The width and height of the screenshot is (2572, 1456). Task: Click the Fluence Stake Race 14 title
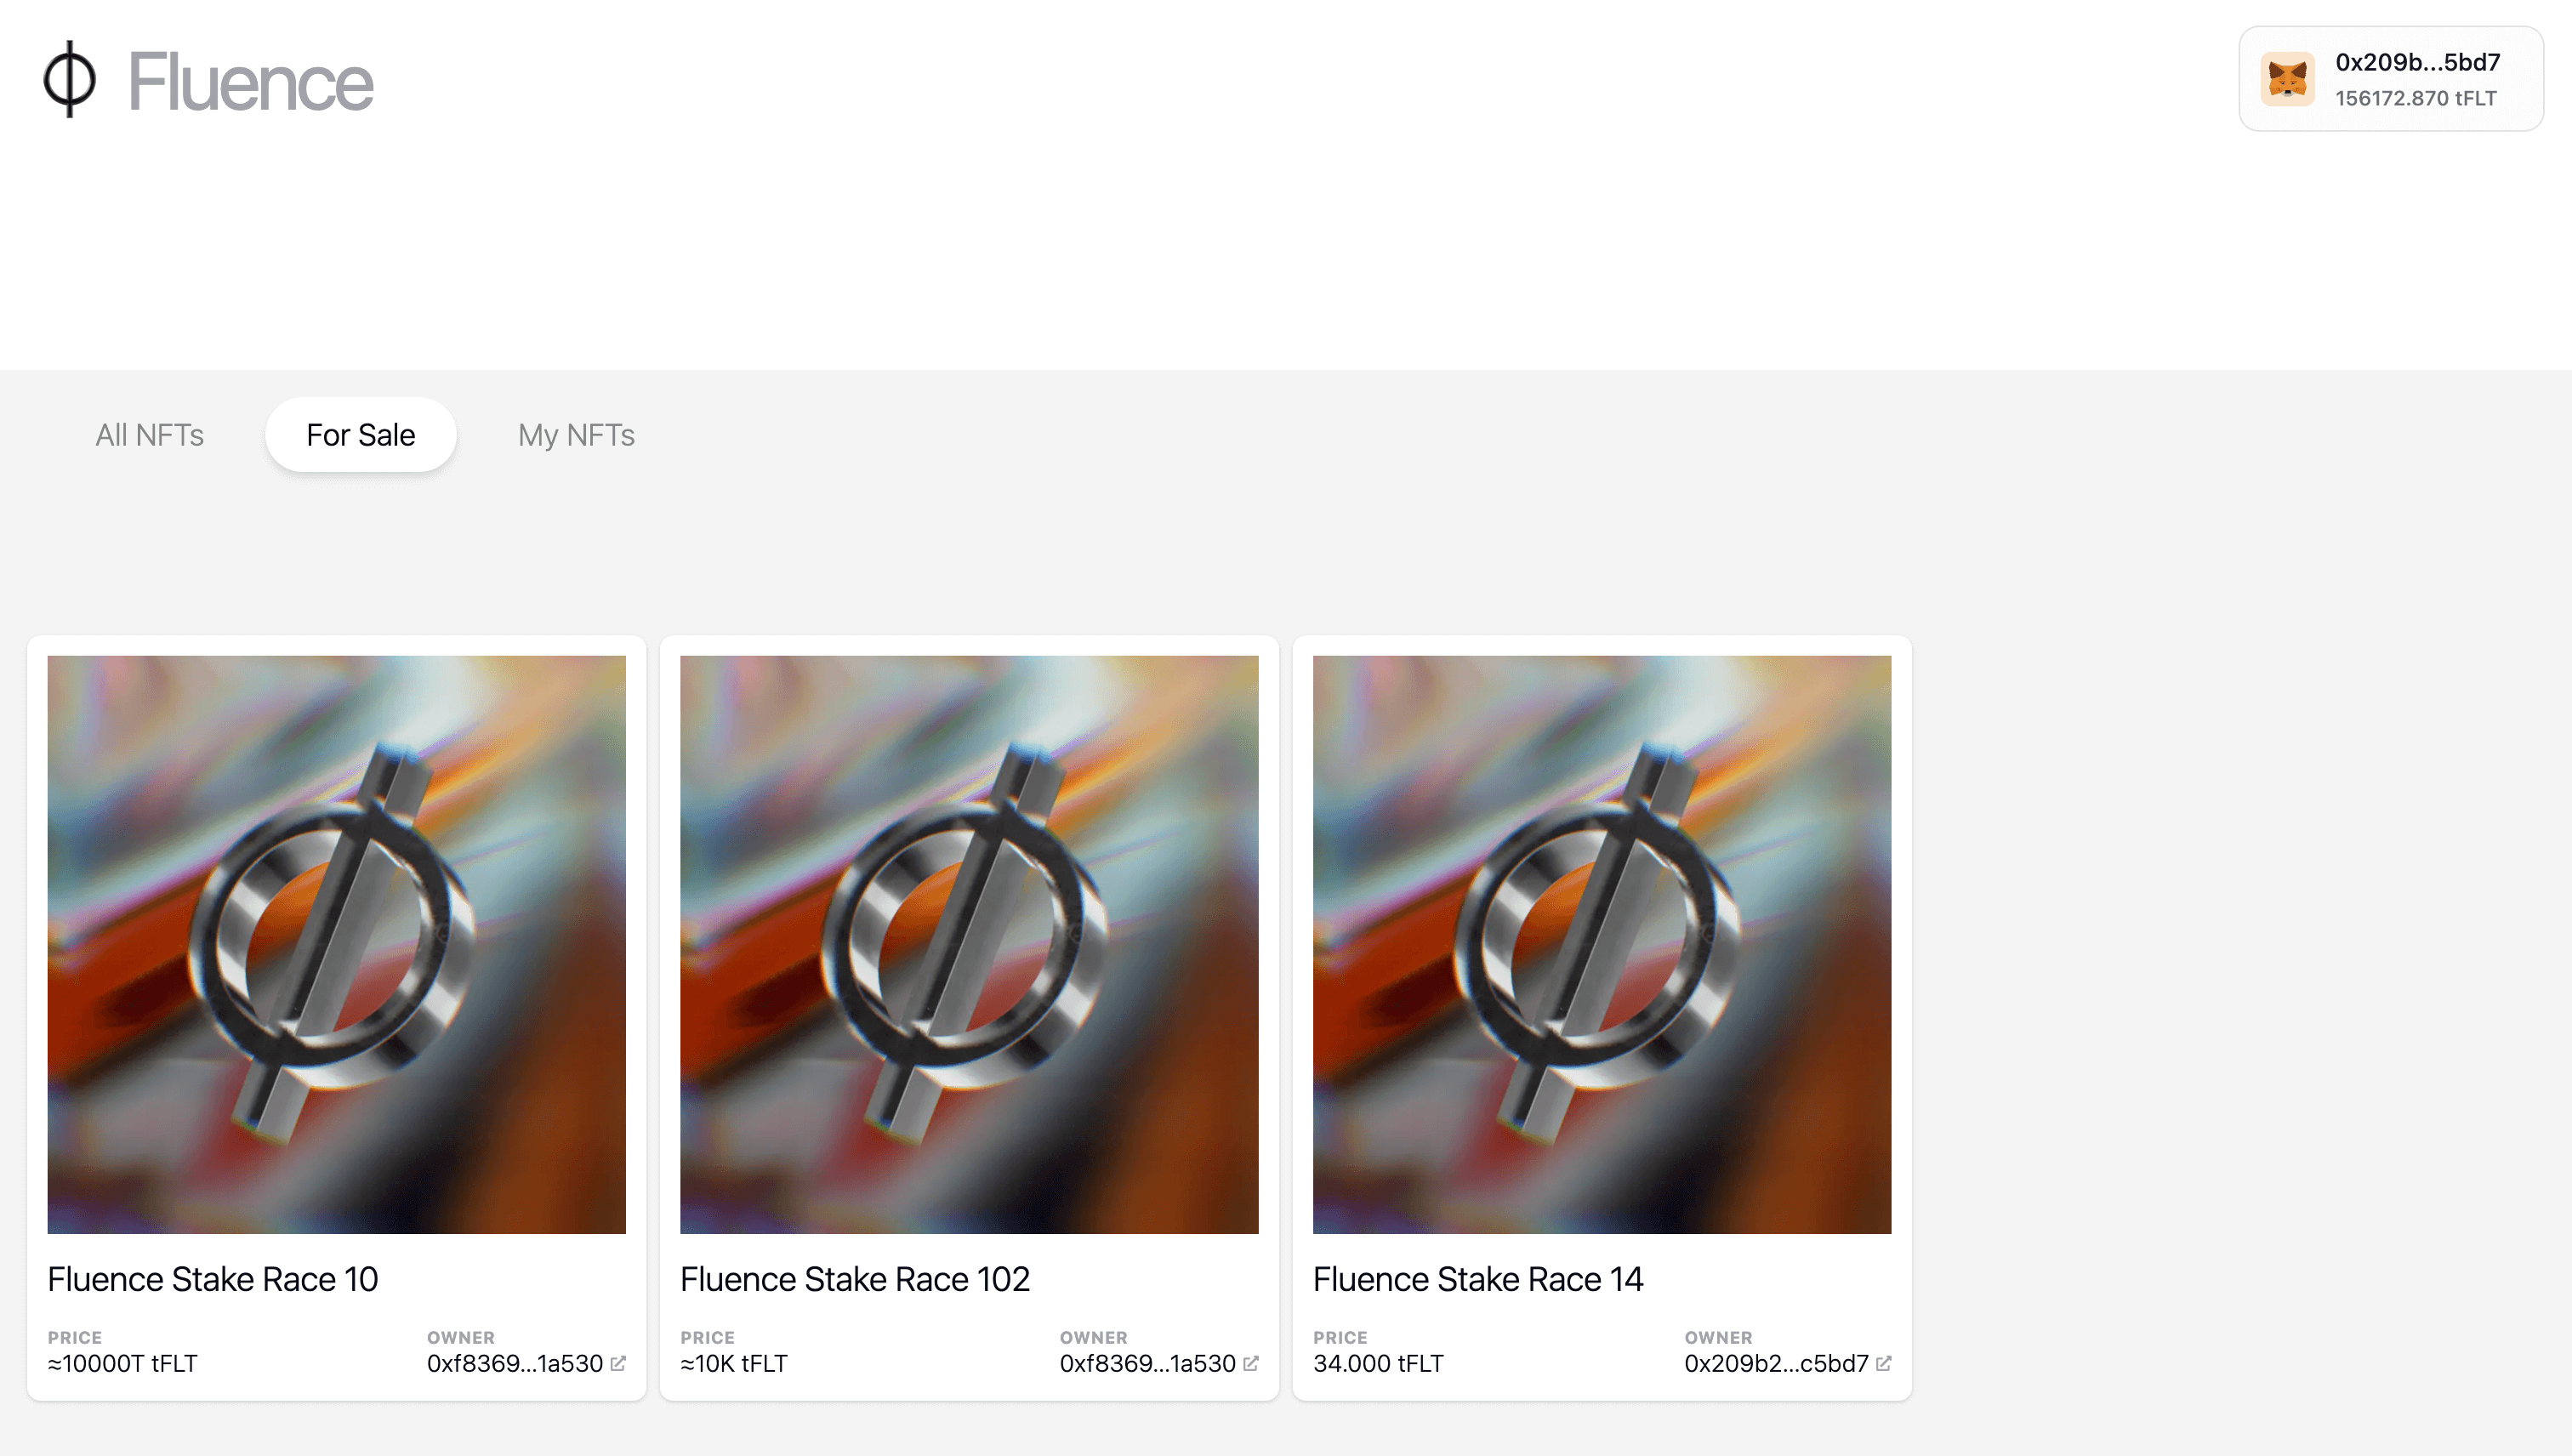click(1478, 1278)
